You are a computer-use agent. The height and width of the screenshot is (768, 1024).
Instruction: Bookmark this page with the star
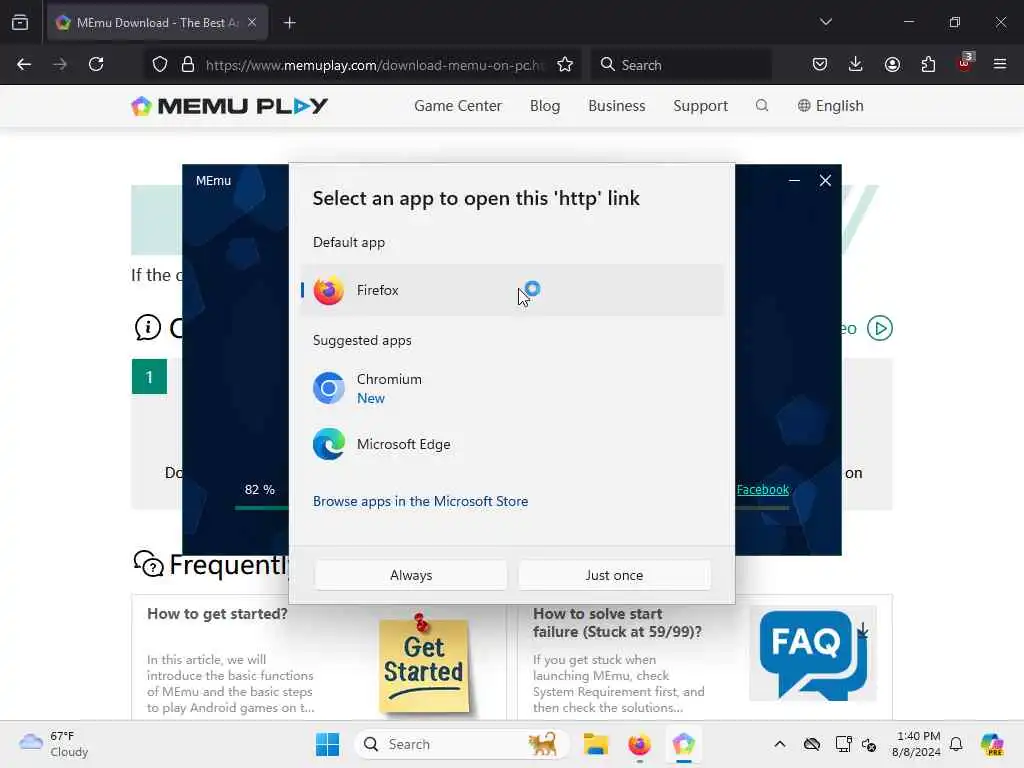coord(565,65)
